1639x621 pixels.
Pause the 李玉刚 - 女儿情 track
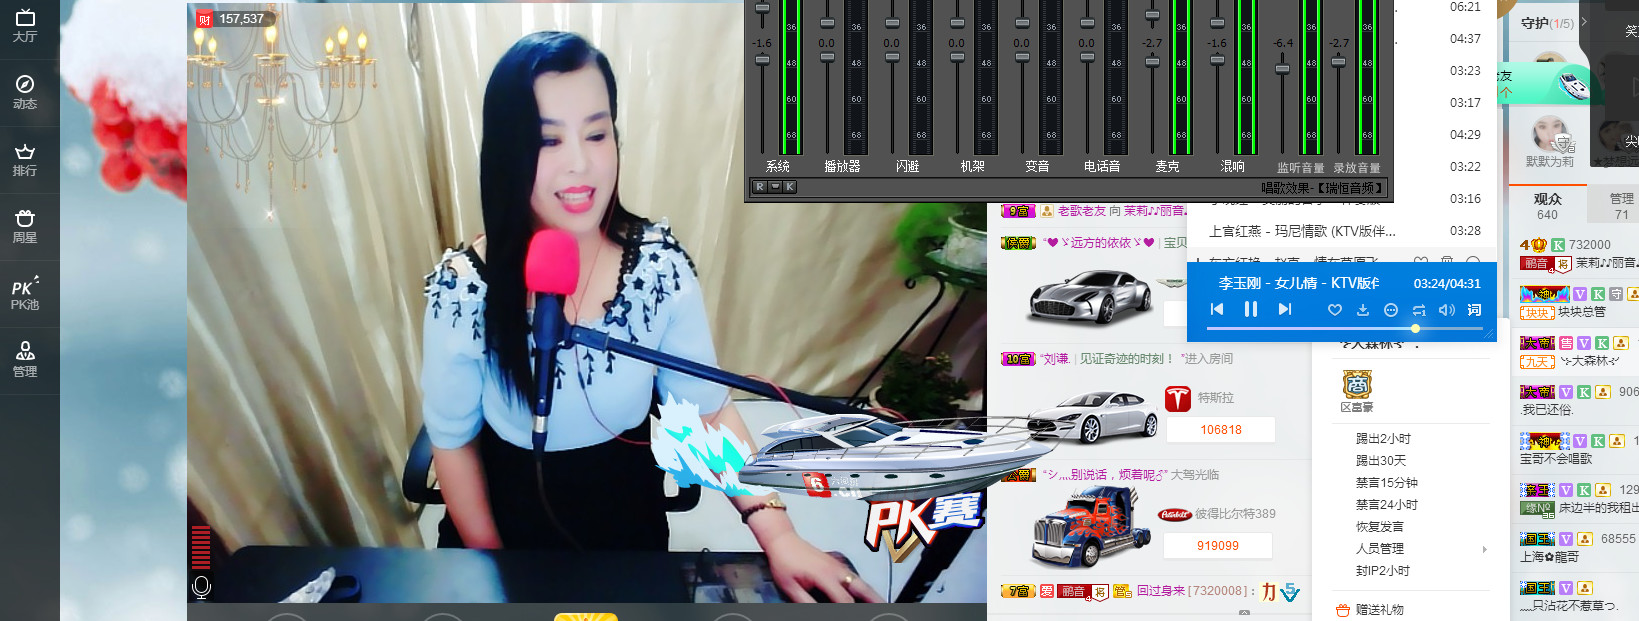coord(1250,310)
